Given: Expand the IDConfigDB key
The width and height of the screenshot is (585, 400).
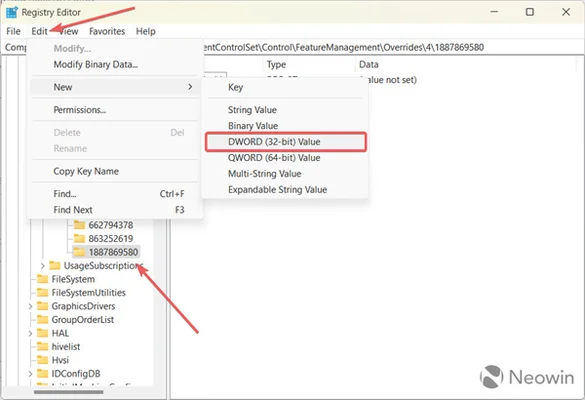Looking at the screenshot, I should (x=30, y=374).
